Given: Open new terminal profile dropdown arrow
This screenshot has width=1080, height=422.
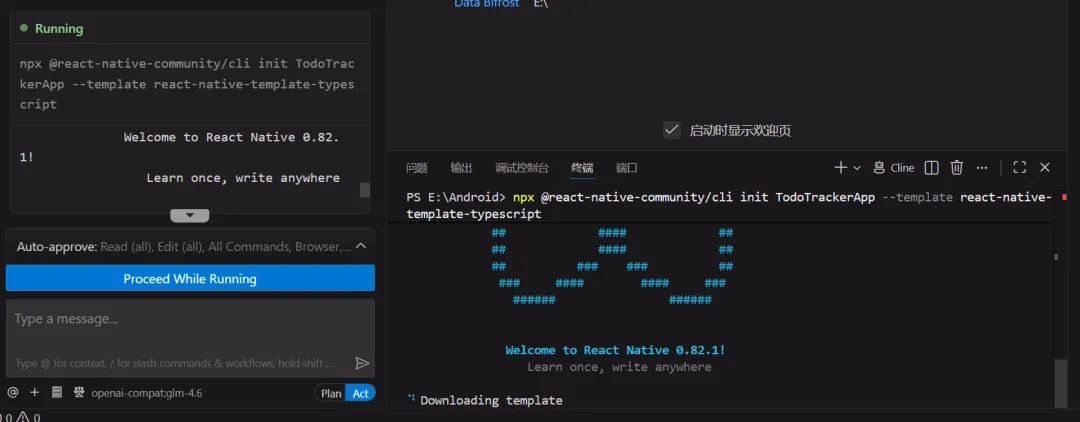Looking at the screenshot, I should pos(857,168).
